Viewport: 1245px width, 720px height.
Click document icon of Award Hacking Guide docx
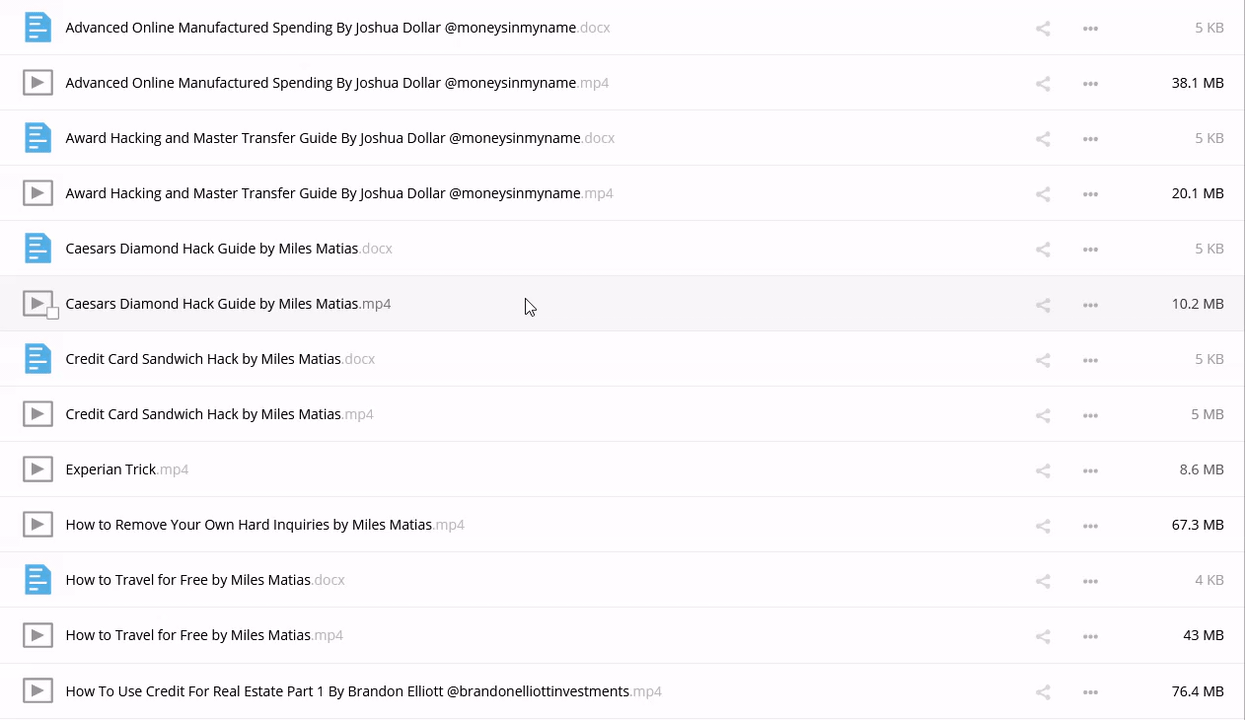38,138
